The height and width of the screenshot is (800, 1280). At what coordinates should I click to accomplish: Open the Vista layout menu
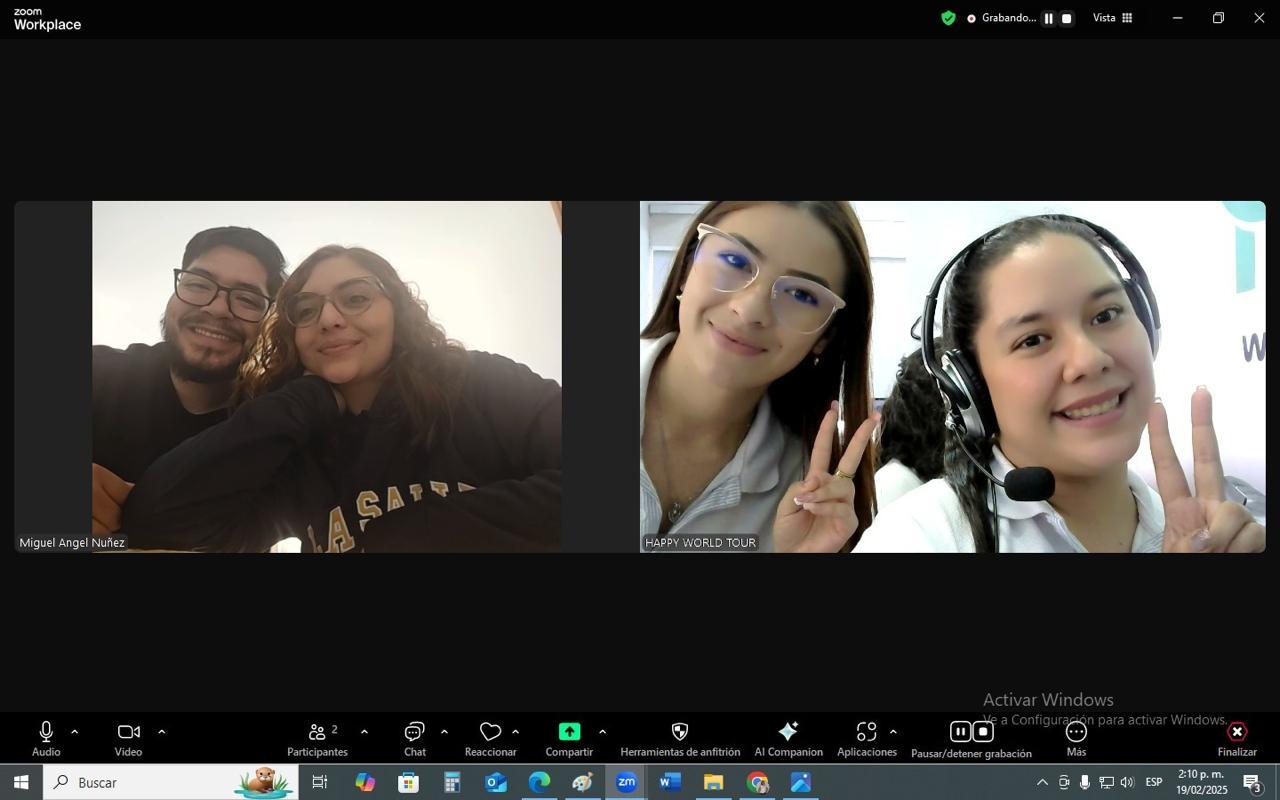[x=1112, y=18]
